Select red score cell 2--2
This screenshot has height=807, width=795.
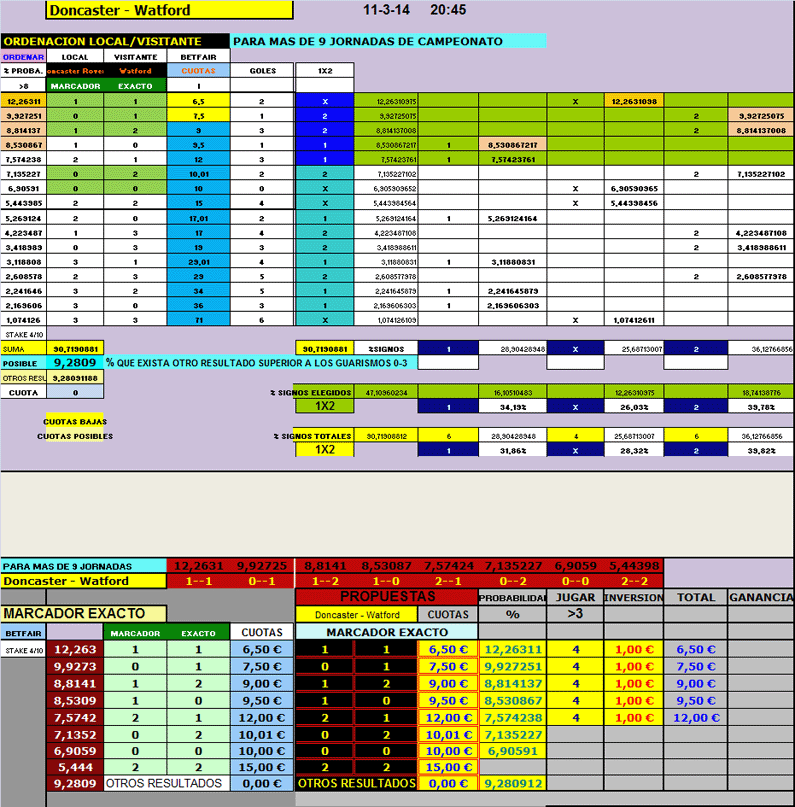click(634, 581)
